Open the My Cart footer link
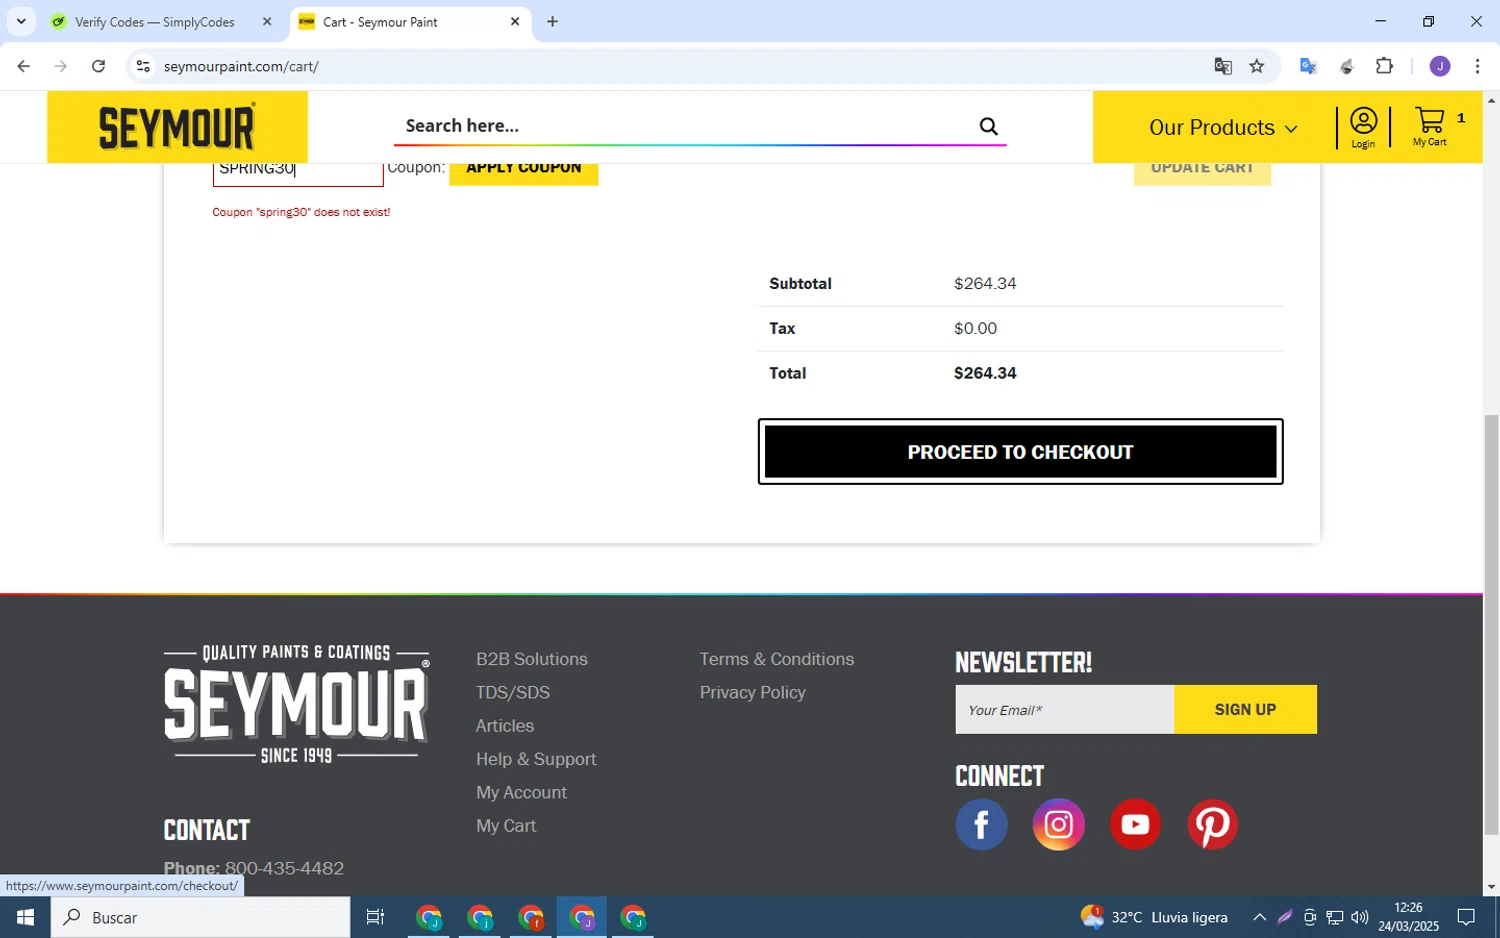 tap(506, 826)
